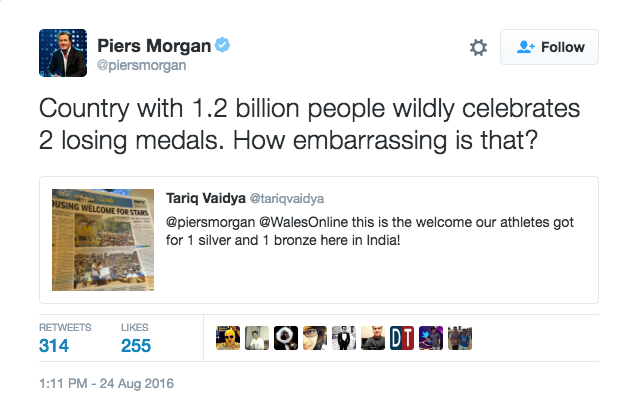636x399 pixels.
Task: Click the @tariqvaidya handle in quoted tweet
Action: pyautogui.click(x=287, y=198)
